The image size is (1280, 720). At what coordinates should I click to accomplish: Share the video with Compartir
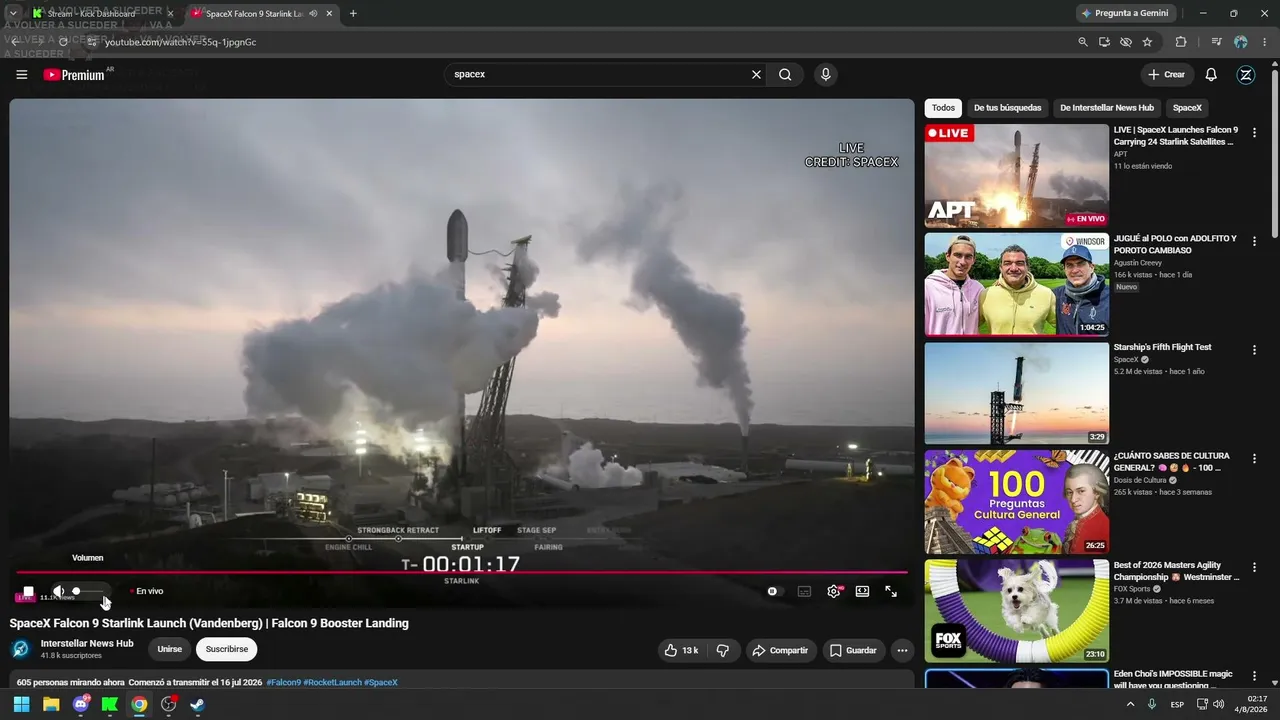[780, 650]
